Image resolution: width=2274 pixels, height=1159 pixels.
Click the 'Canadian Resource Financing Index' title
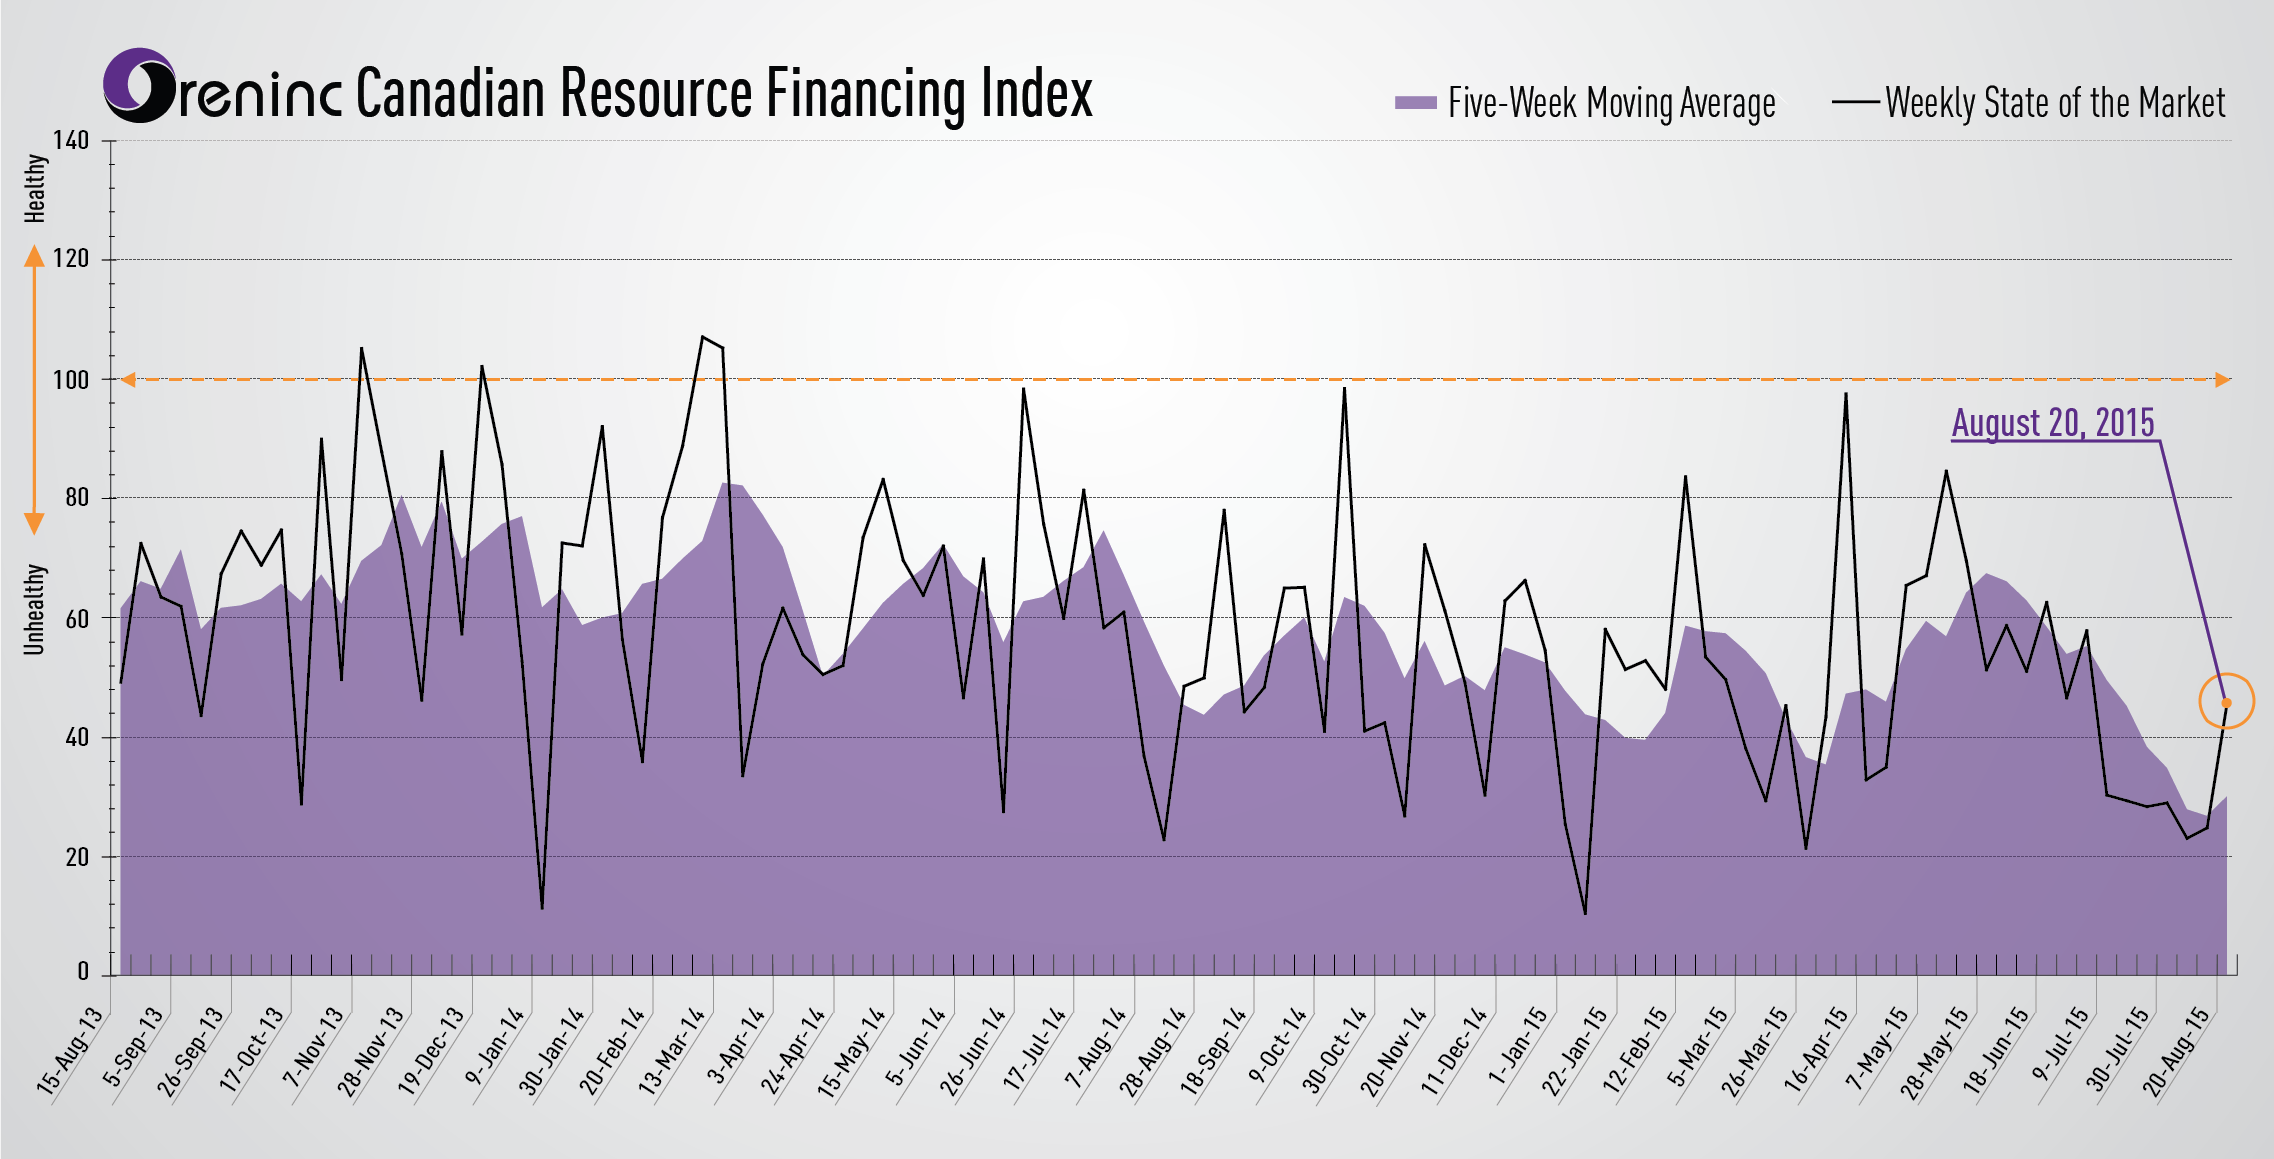pyautogui.click(x=724, y=93)
